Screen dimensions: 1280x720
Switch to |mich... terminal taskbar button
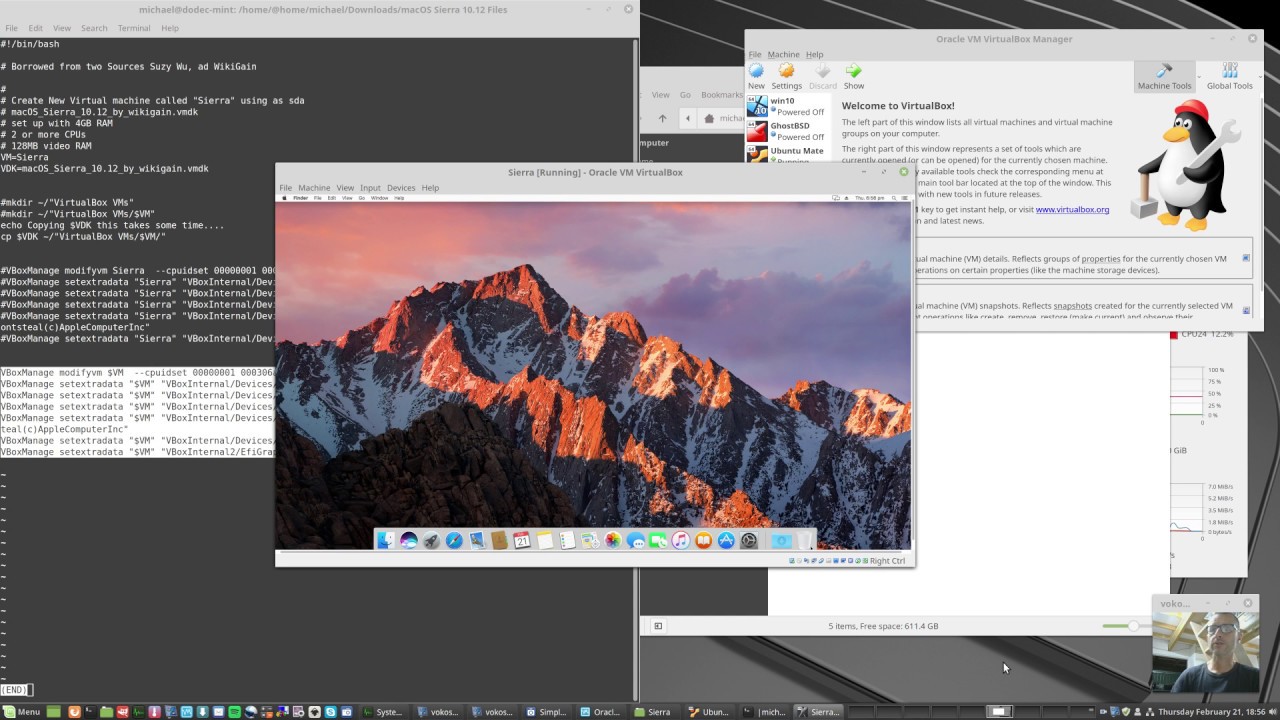tap(765, 712)
